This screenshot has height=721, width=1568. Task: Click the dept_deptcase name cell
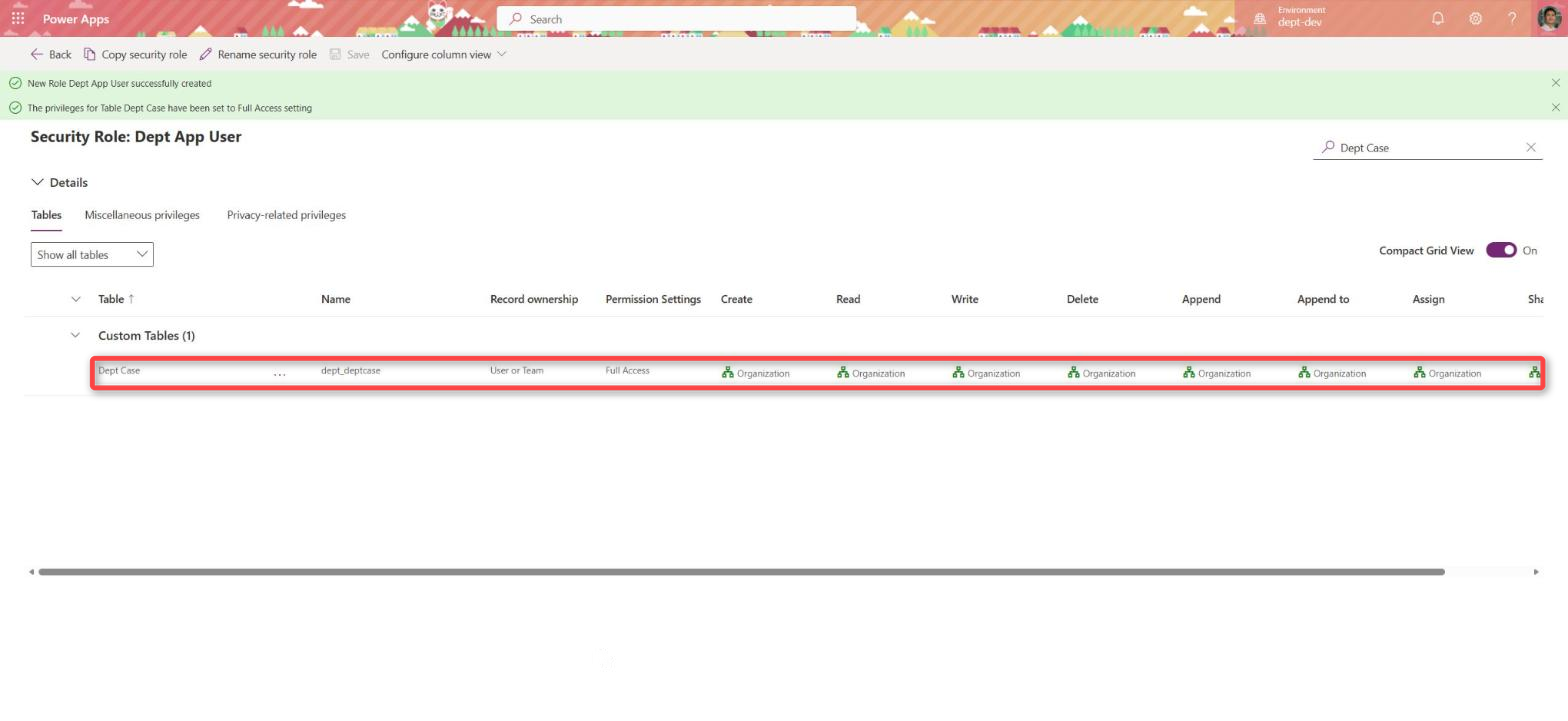[x=350, y=370]
